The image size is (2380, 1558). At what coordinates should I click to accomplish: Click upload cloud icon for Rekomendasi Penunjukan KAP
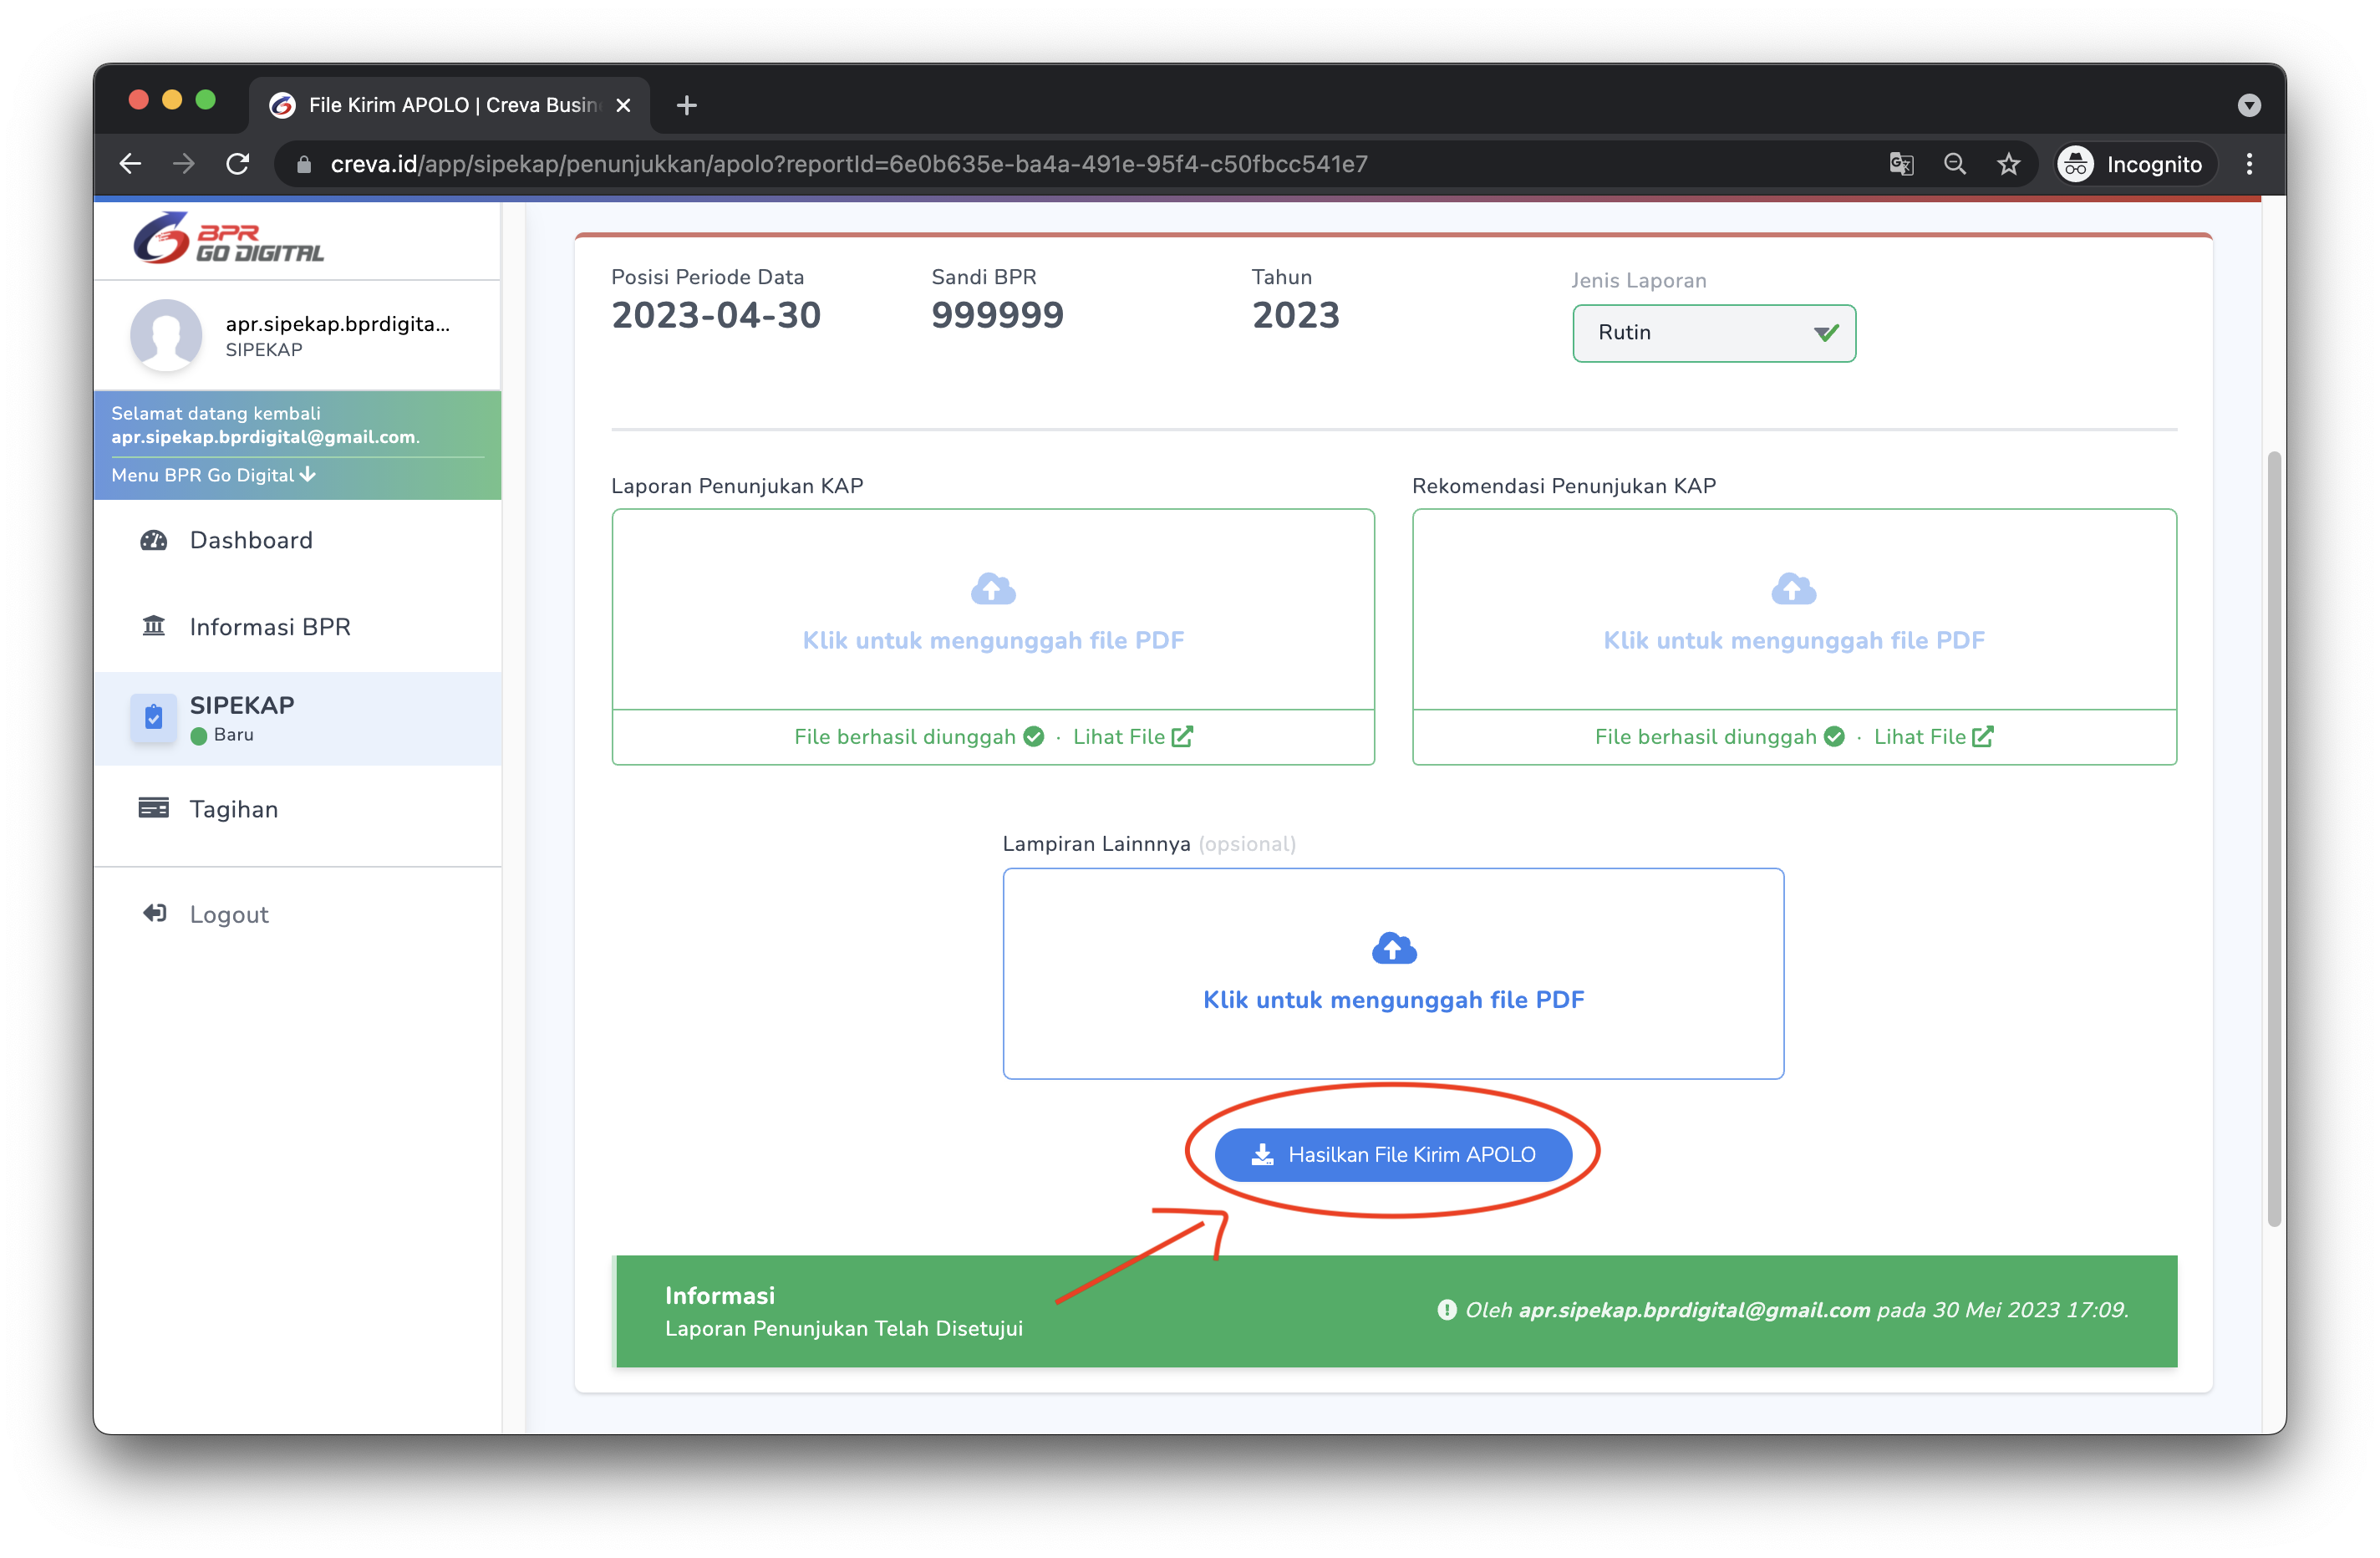tap(1793, 589)
